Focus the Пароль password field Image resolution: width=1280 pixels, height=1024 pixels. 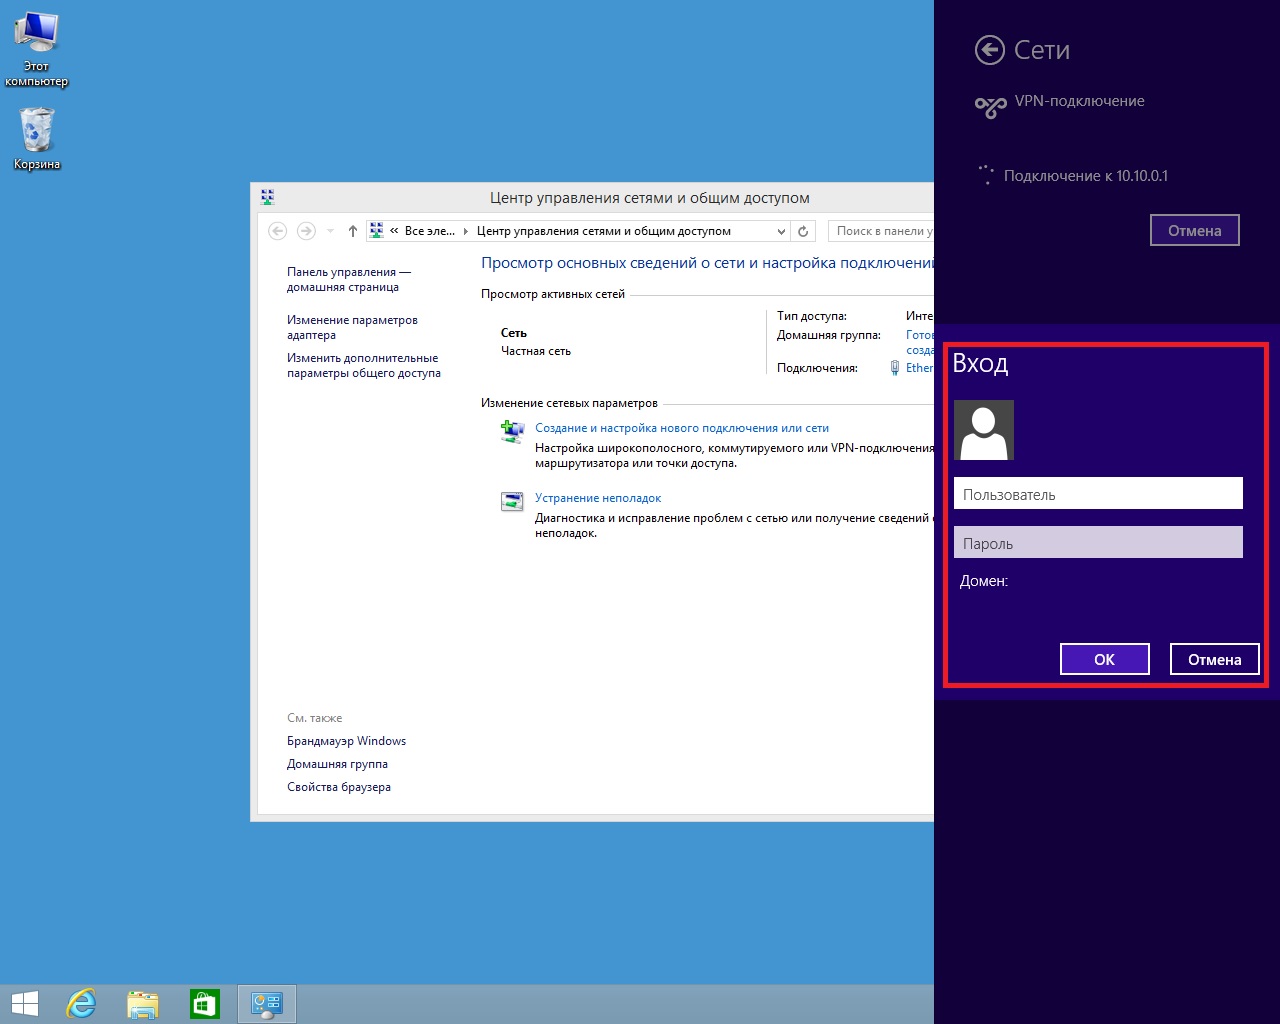coord(1098,542)
